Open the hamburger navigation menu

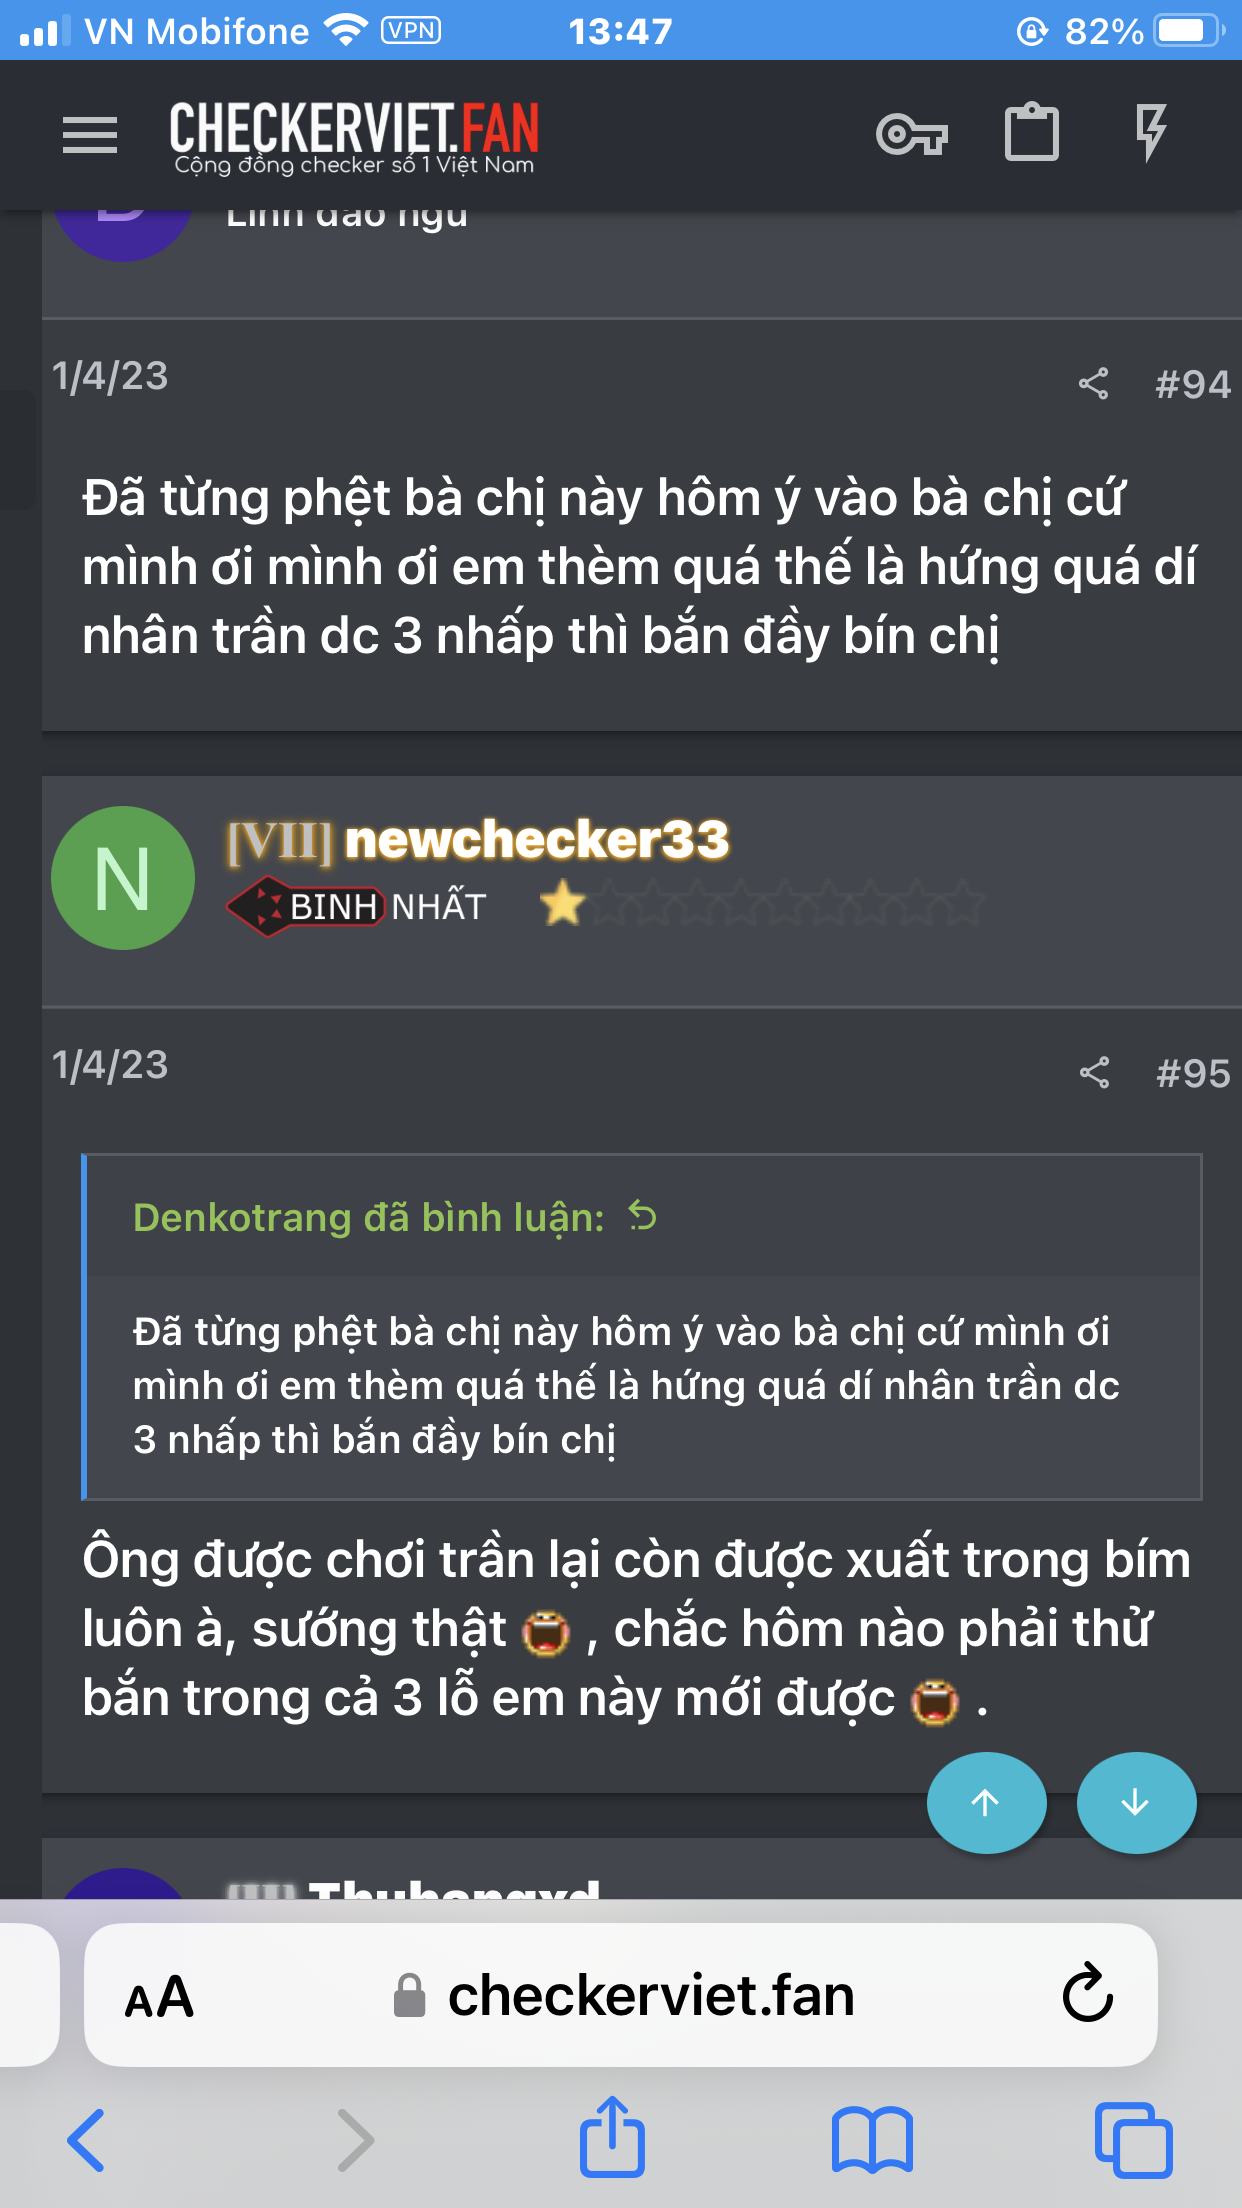coord(90,135)
